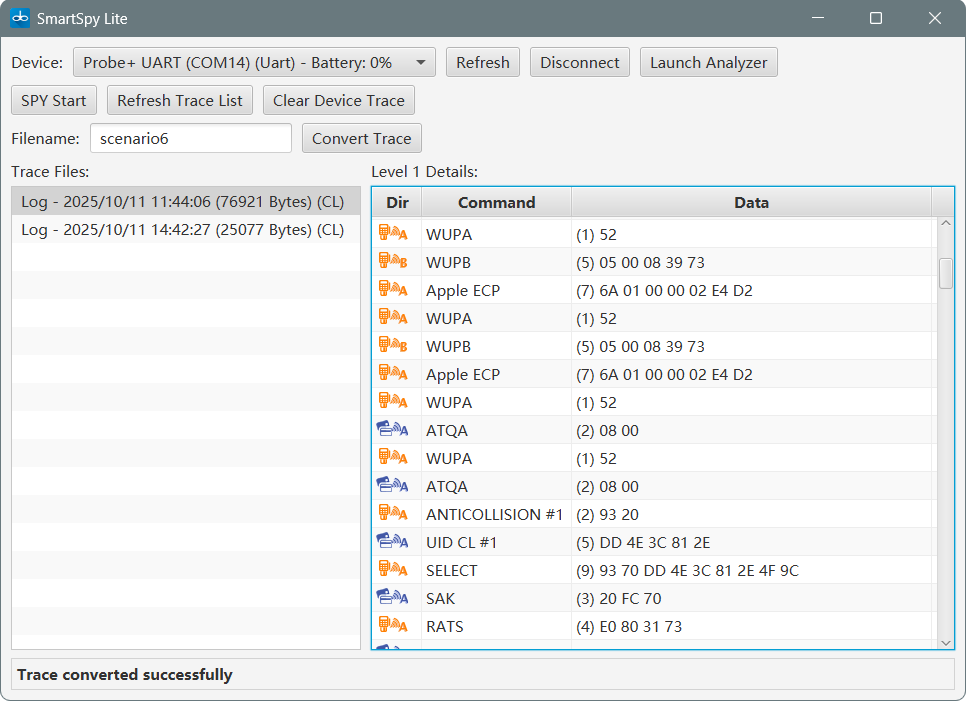Click the type B direction icon of the first WUPB row
The image size is (966, 701).
[x=392, y=261]
